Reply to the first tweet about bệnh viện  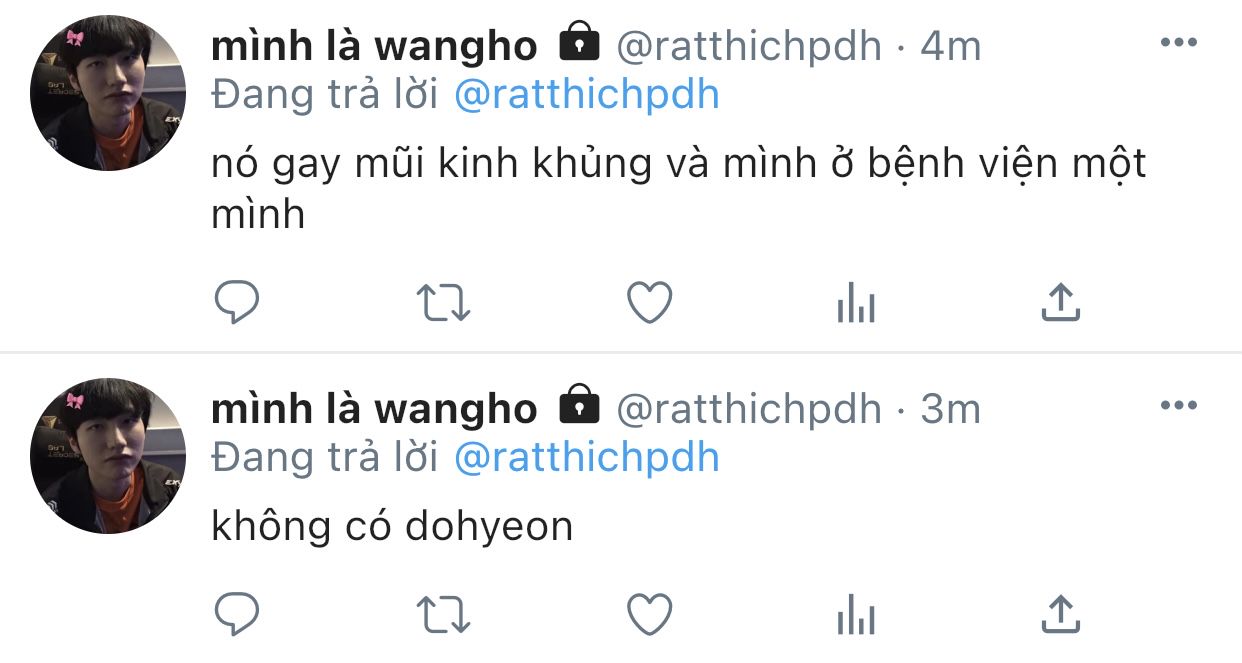[237, 302]
